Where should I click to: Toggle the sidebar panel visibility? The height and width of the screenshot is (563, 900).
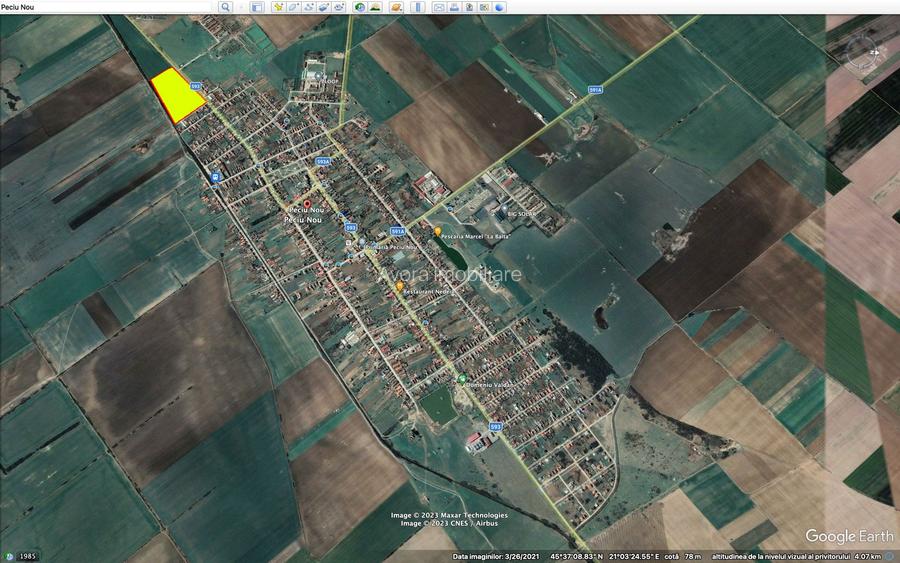tap(257, 7)
